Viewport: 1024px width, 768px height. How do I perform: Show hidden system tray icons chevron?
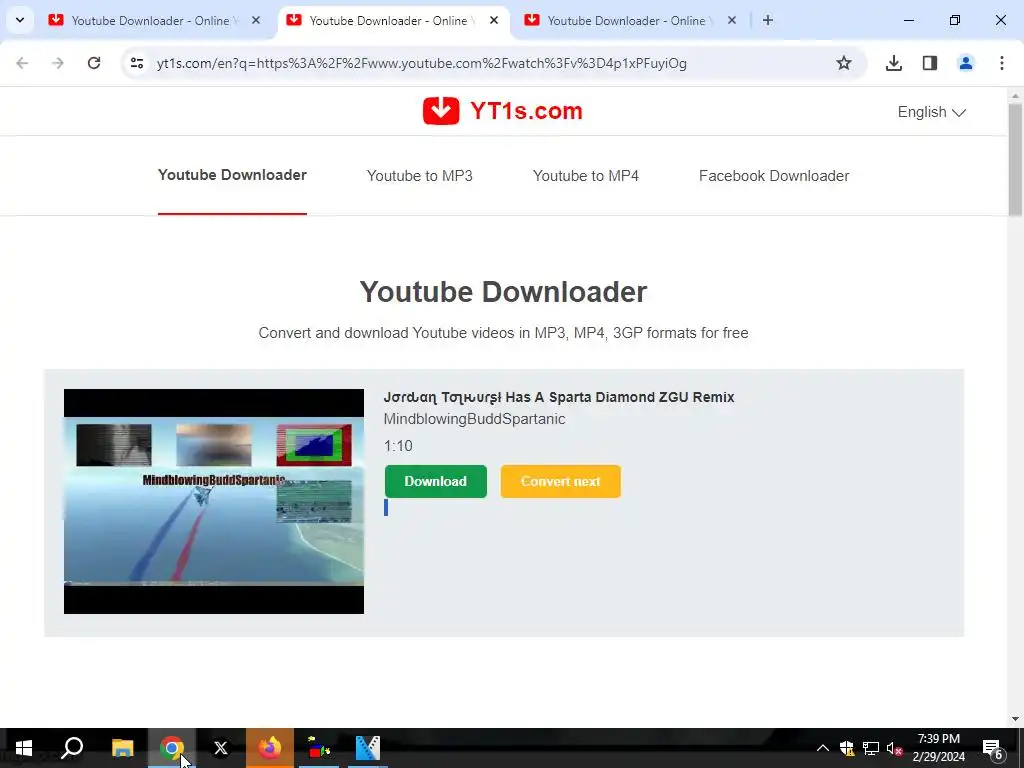tap(822, 748)
